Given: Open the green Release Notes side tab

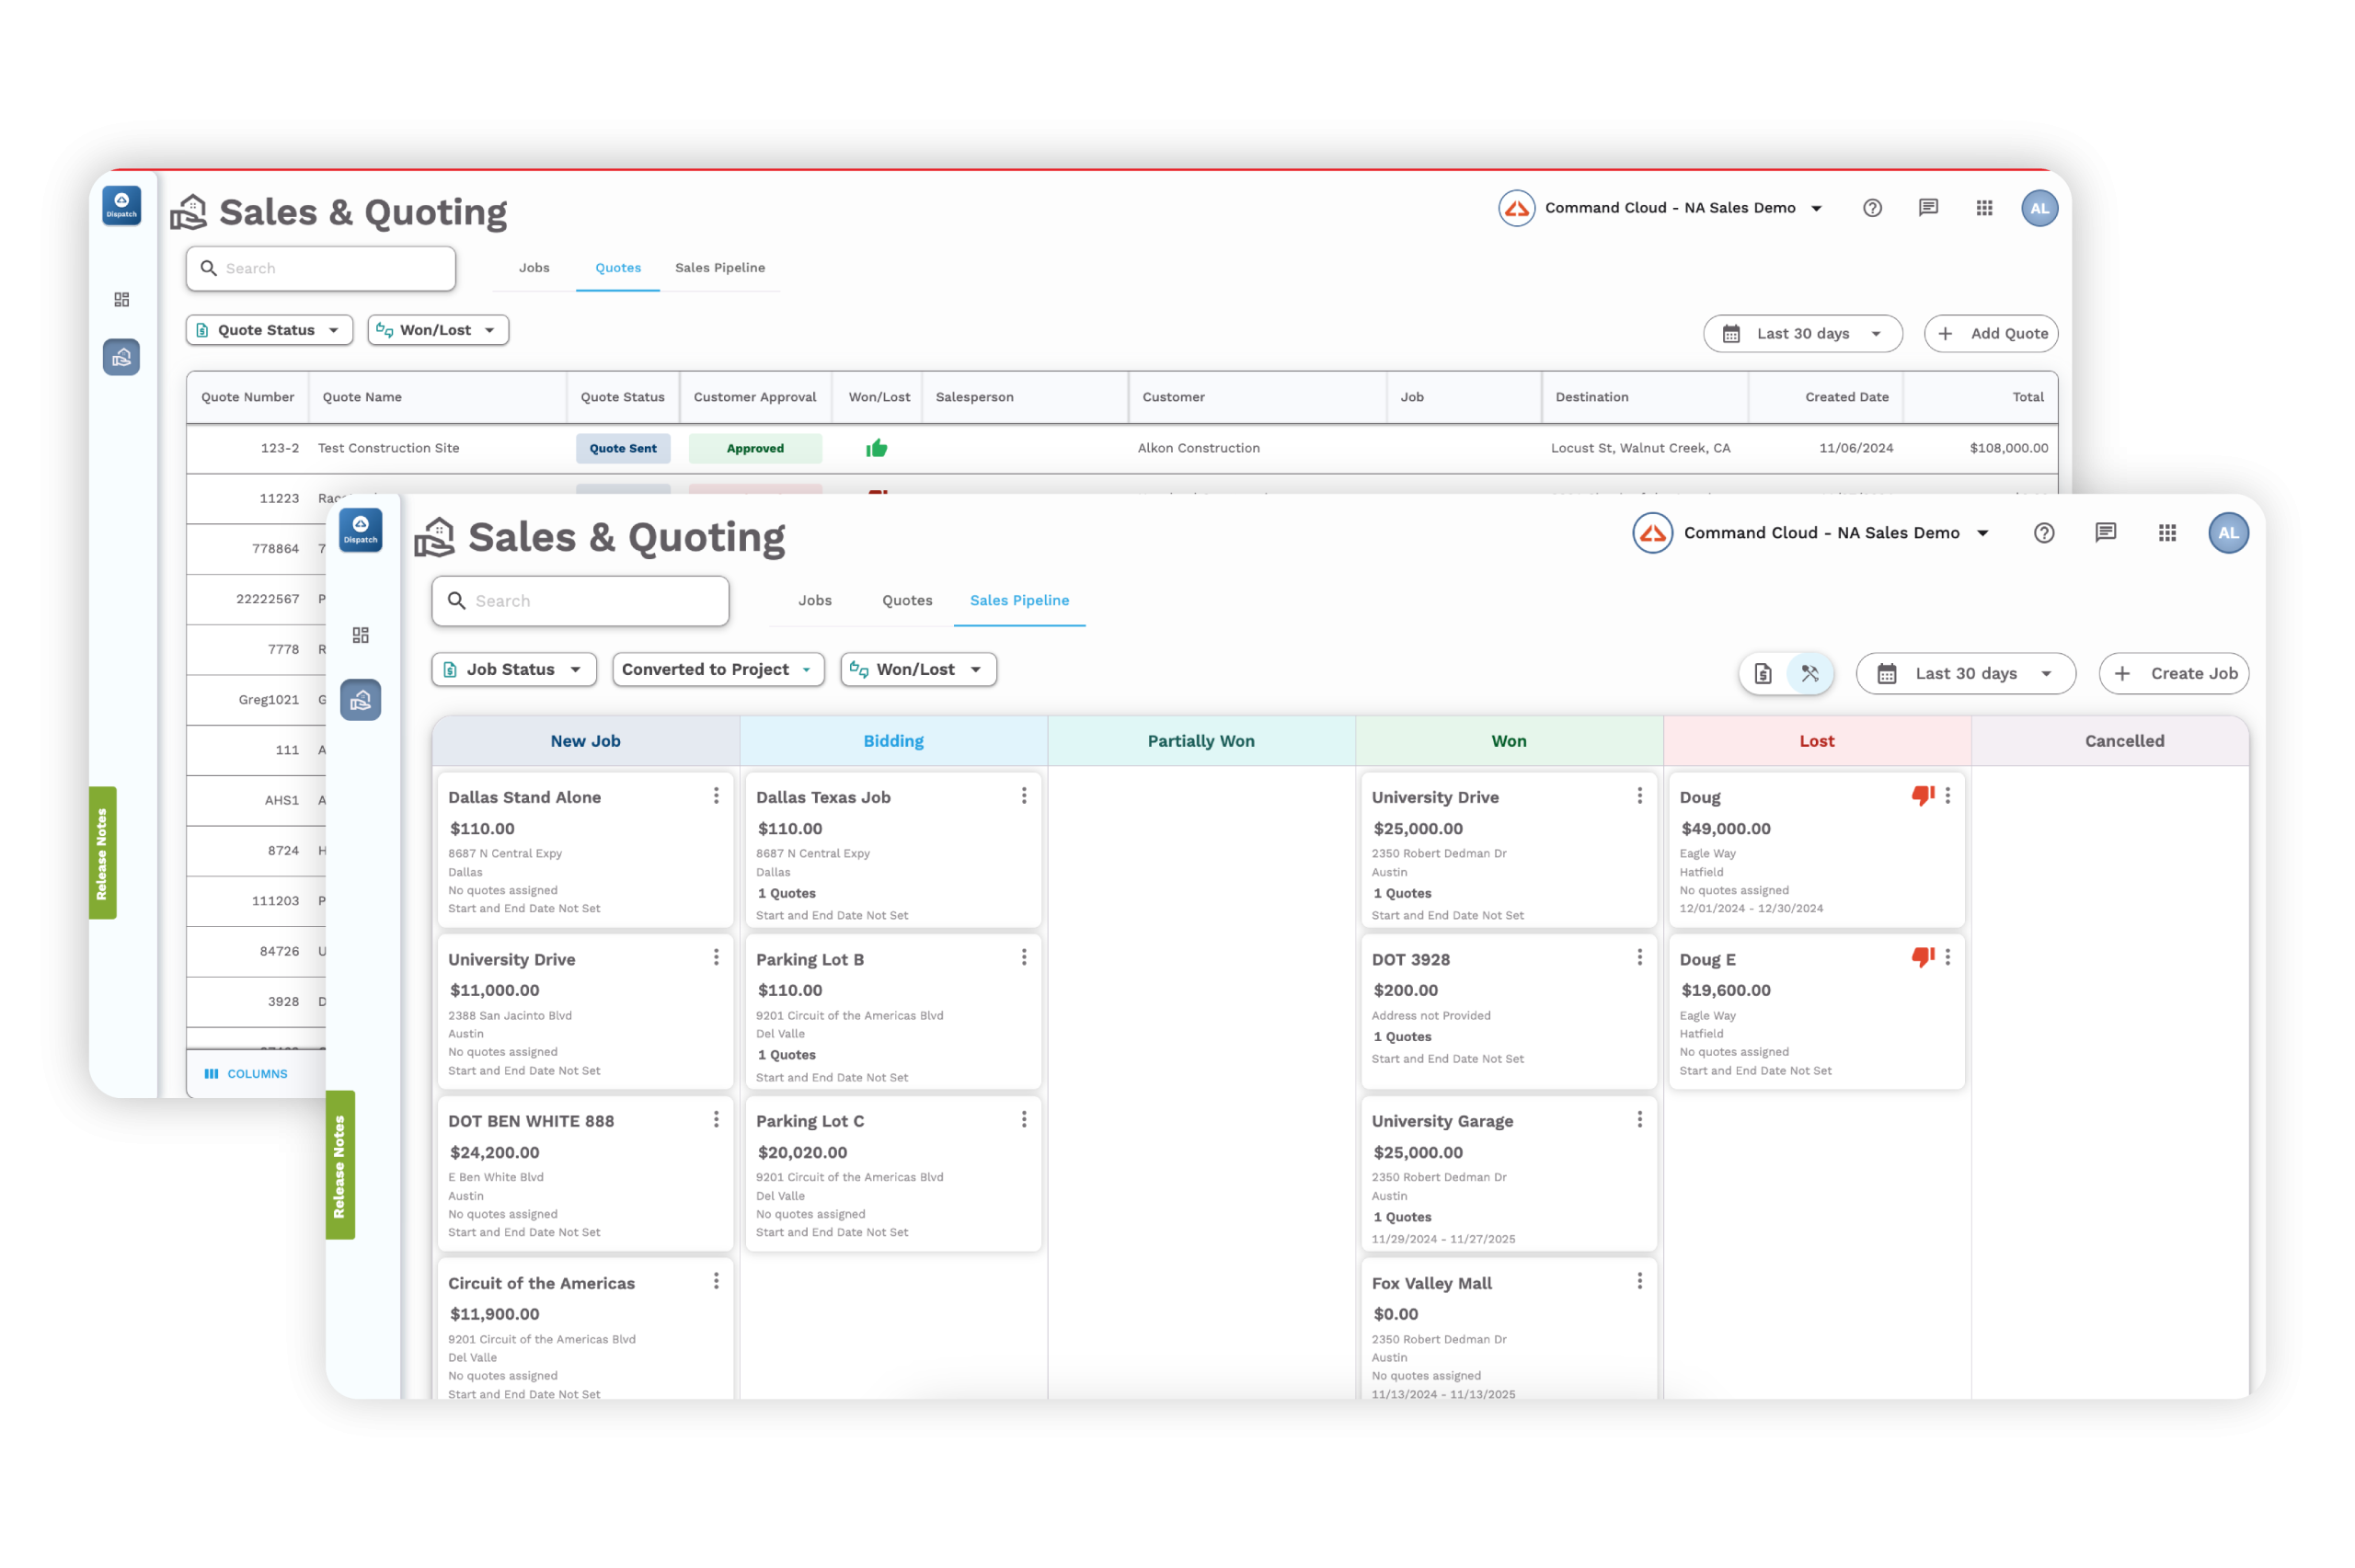Looking at the screenshot, I should click(340, 1165).
